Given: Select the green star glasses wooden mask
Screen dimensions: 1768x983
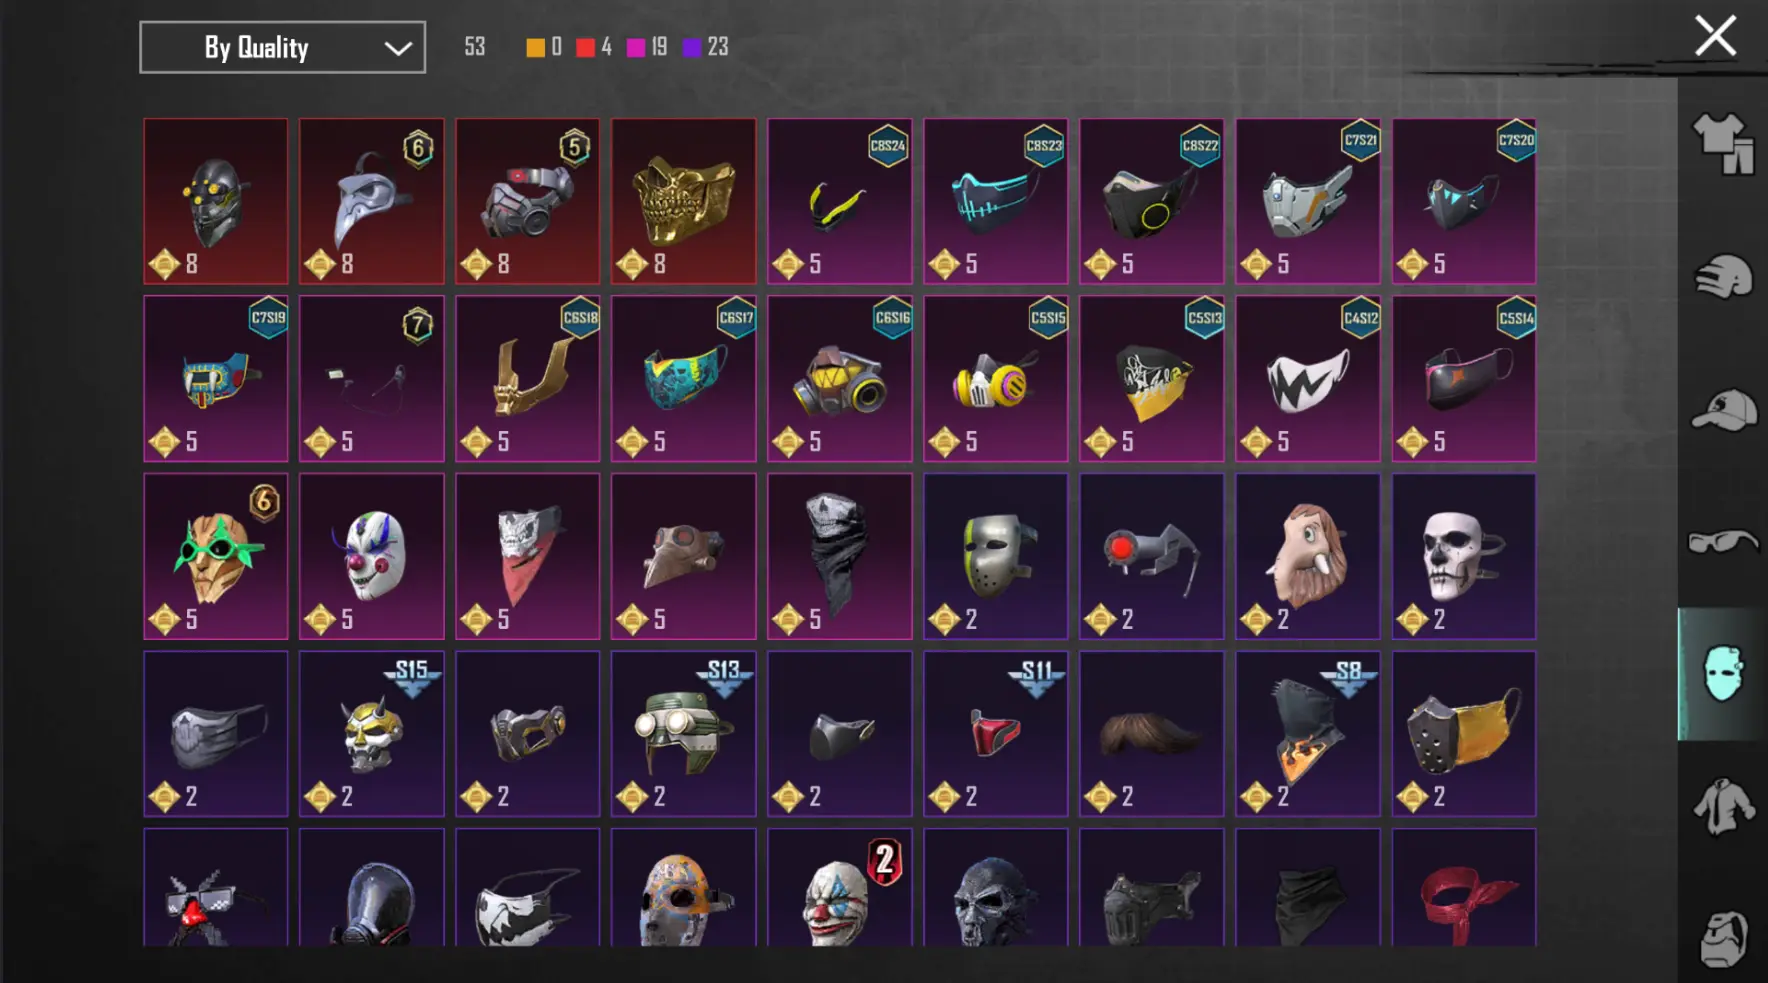Looking at the screenshot, I should (x=216, y=556).
